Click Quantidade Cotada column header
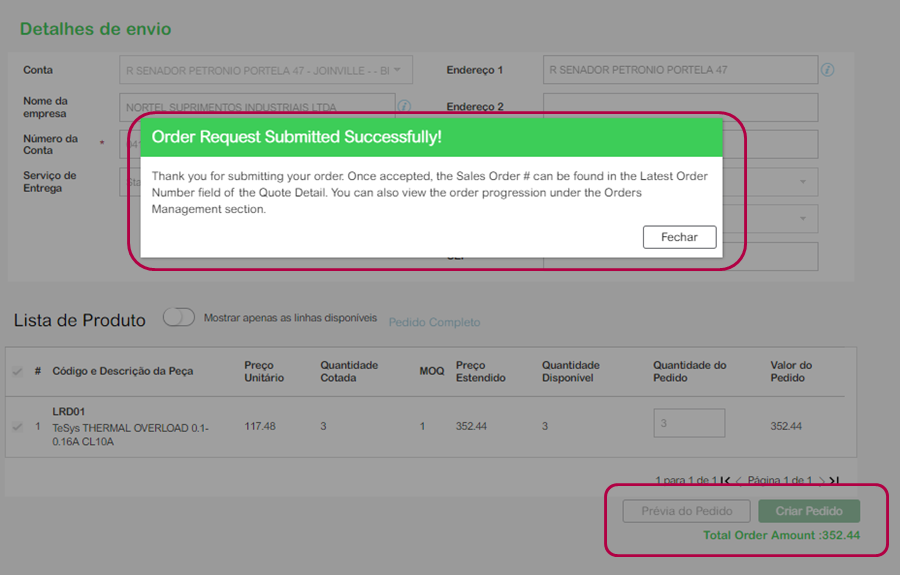This screenshot has width=900, height=575. click(349, 371)
